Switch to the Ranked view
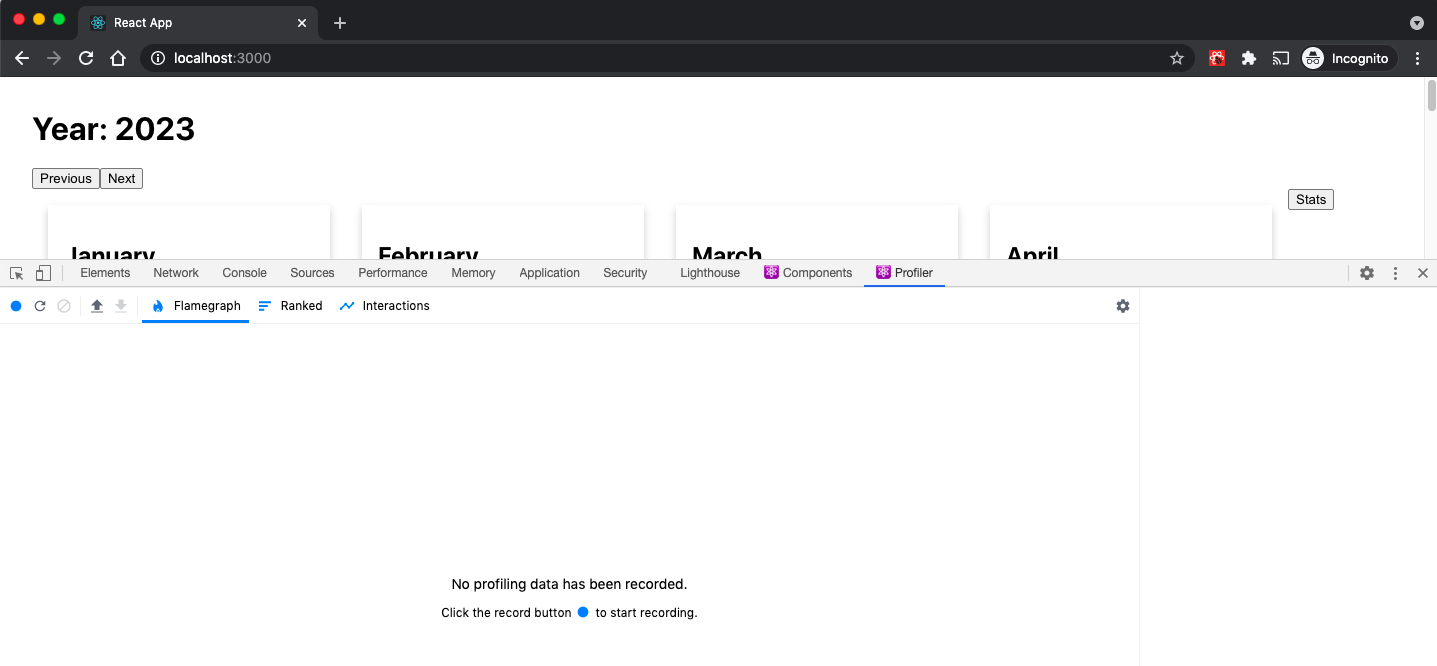This screenshot has height=666, width=1437. click(x=290, y=306)
